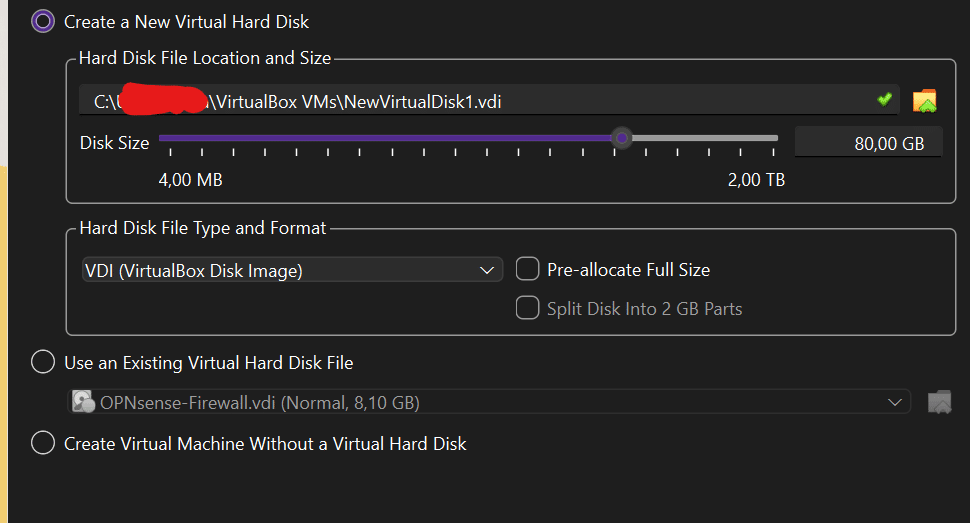
Task: Click the greyed folder icon for existing disk
Action: point(939,402)
